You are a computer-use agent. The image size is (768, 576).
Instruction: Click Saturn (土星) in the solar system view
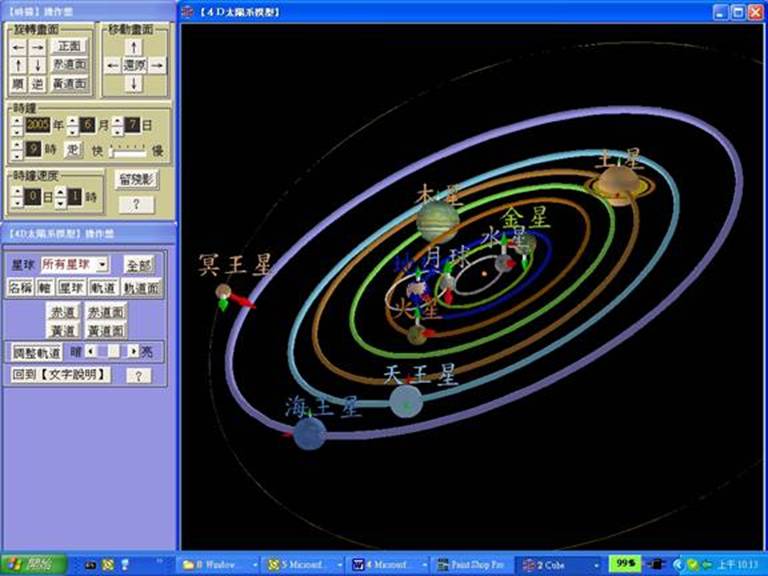(619, 184)
